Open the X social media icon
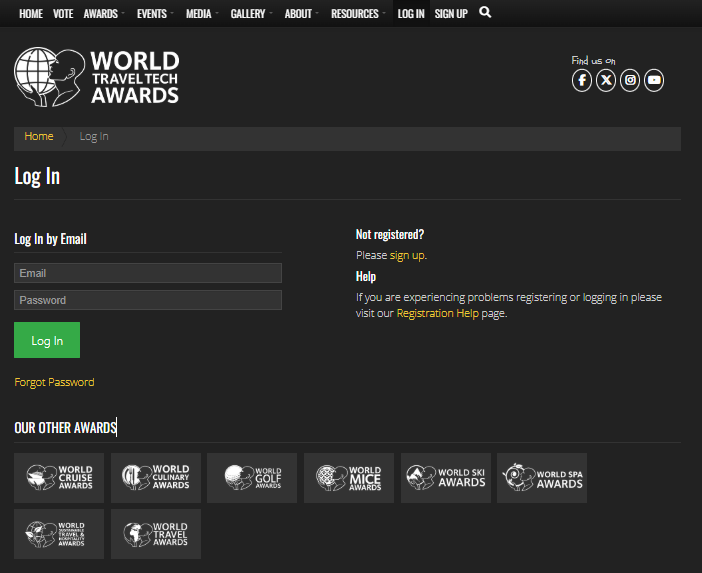The width and height of the screenshot is (702, 573). point(606,81)
